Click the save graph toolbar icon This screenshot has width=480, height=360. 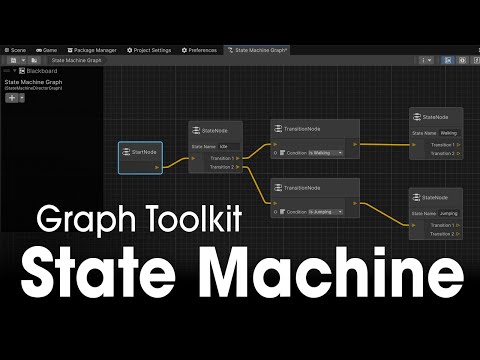coord(13,60)
